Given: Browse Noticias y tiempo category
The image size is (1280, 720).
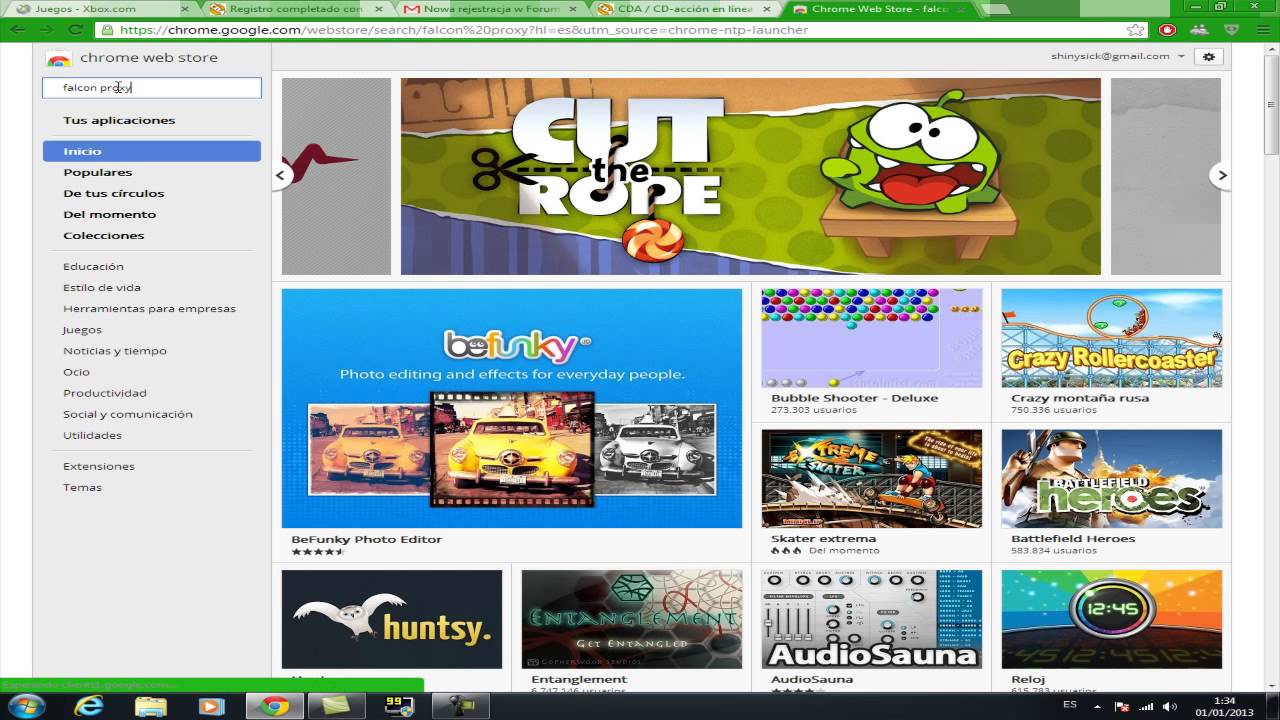Looking at the screenshot, I should 115,350.
